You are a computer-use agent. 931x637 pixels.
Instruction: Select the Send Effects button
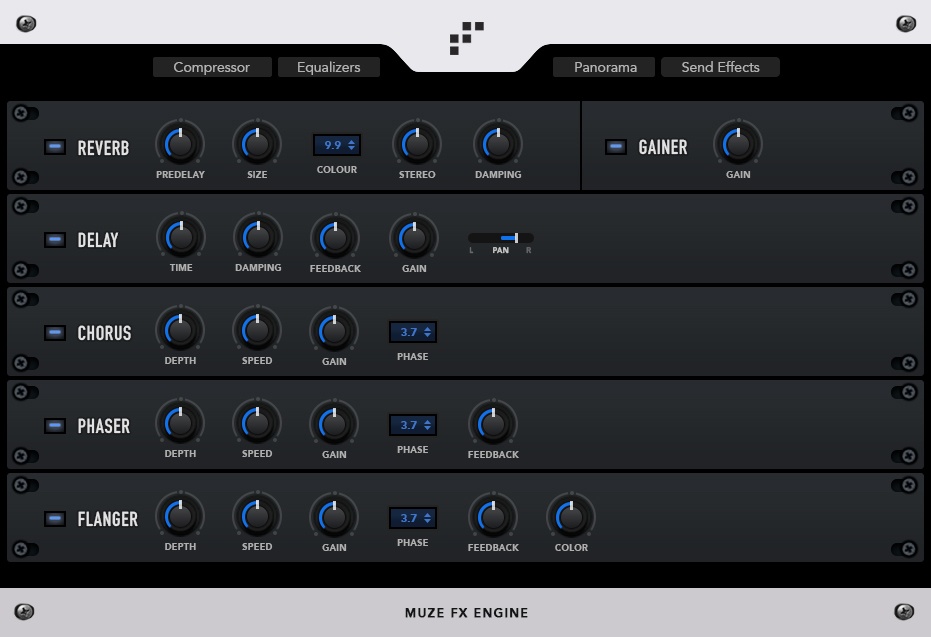[720, 67]
